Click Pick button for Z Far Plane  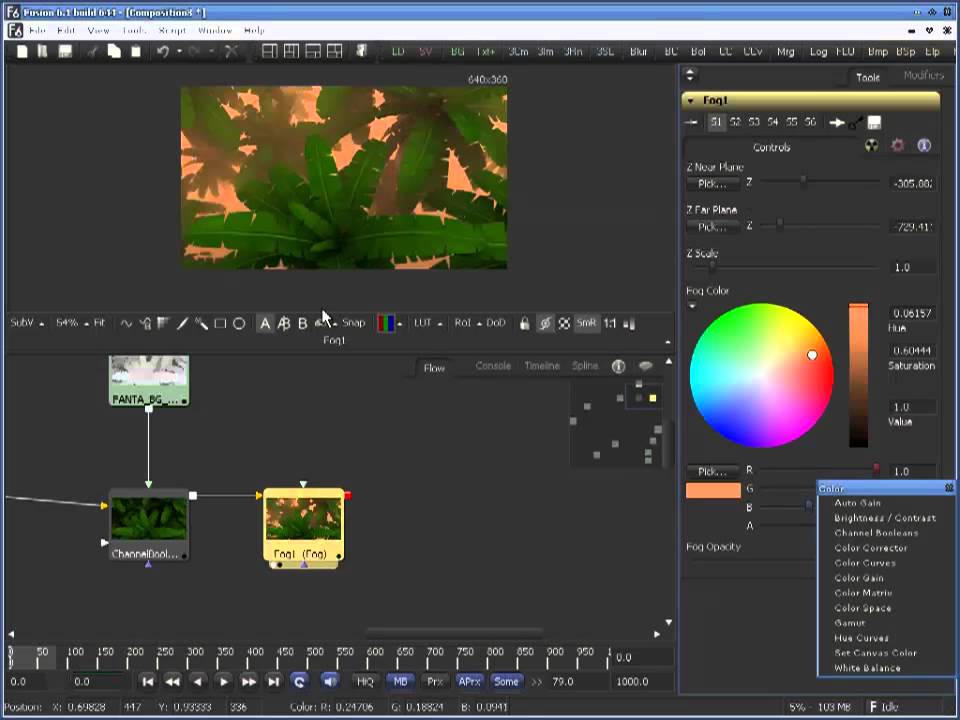[x=712, y=227]
